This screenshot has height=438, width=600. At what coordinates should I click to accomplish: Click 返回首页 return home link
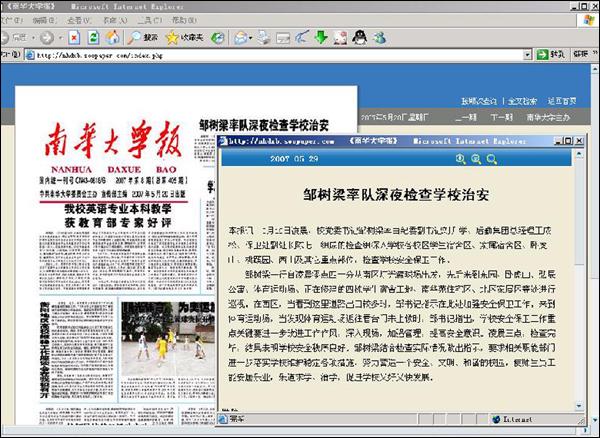click(x=562, y=101)
